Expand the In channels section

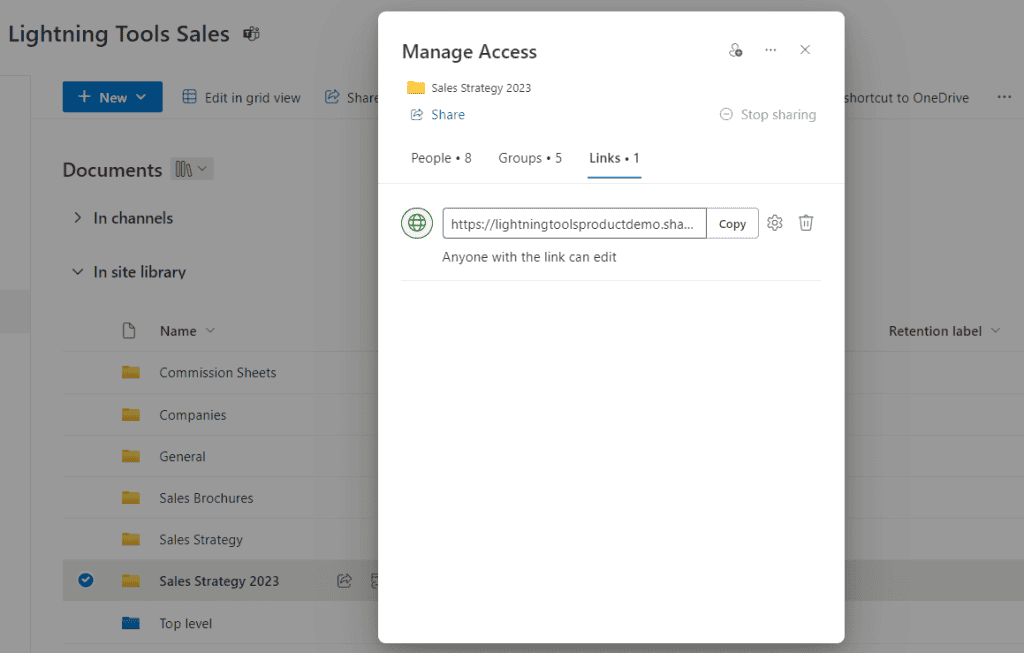point(78,218)
